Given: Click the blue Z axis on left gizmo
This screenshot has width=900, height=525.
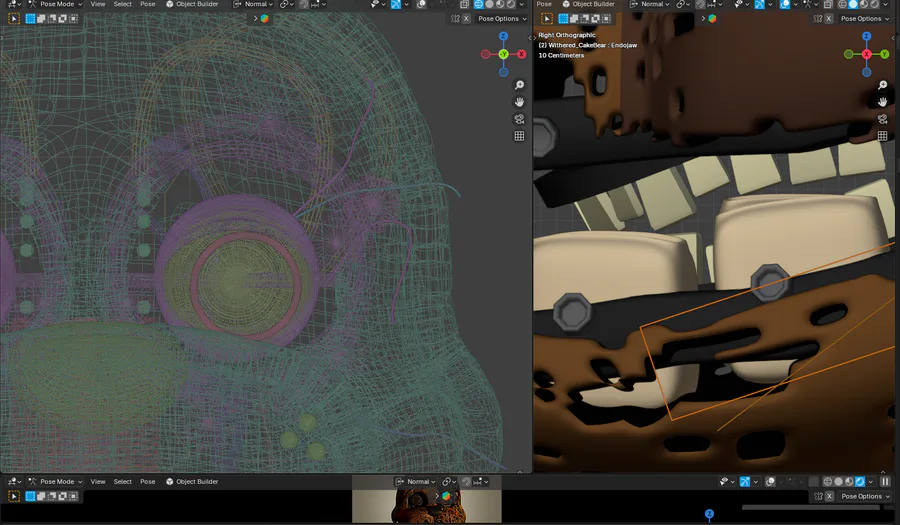Looking at the screenshot, I should (x=503, y=36).
